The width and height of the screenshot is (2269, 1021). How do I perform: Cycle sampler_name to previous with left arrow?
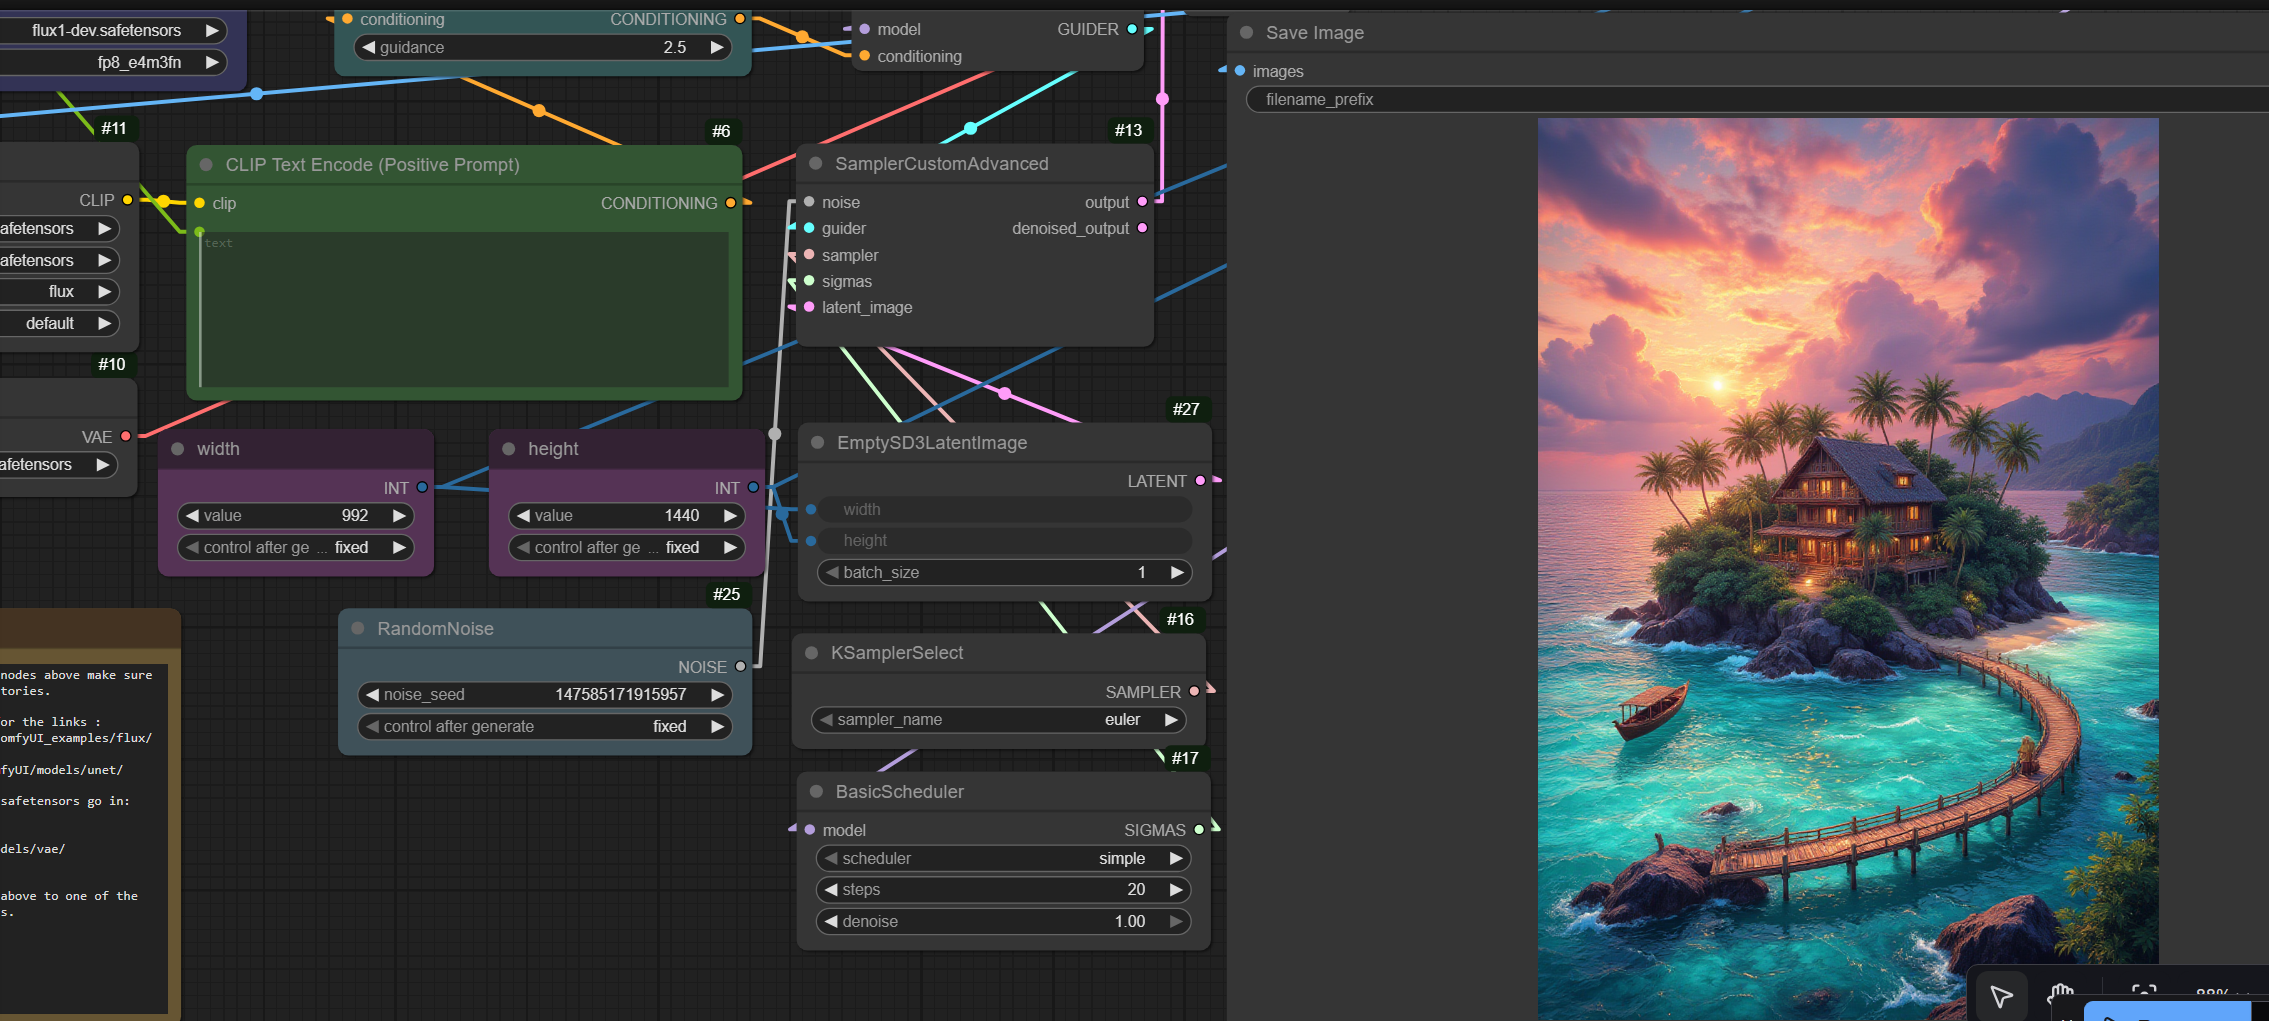coord(826,720)
